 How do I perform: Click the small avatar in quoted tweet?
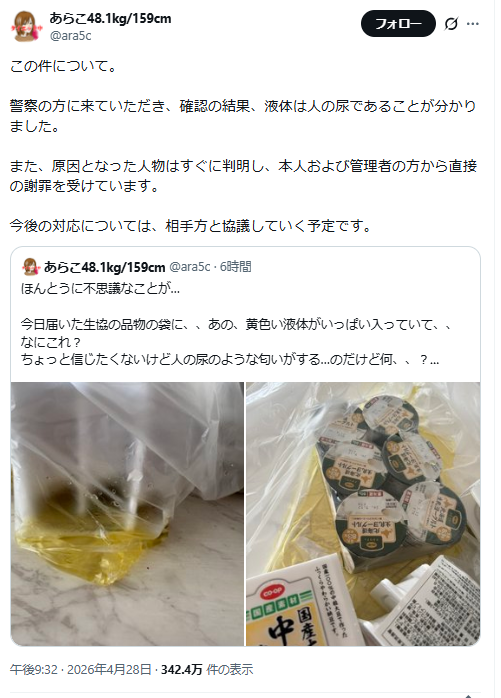click(x=30, y=267)
